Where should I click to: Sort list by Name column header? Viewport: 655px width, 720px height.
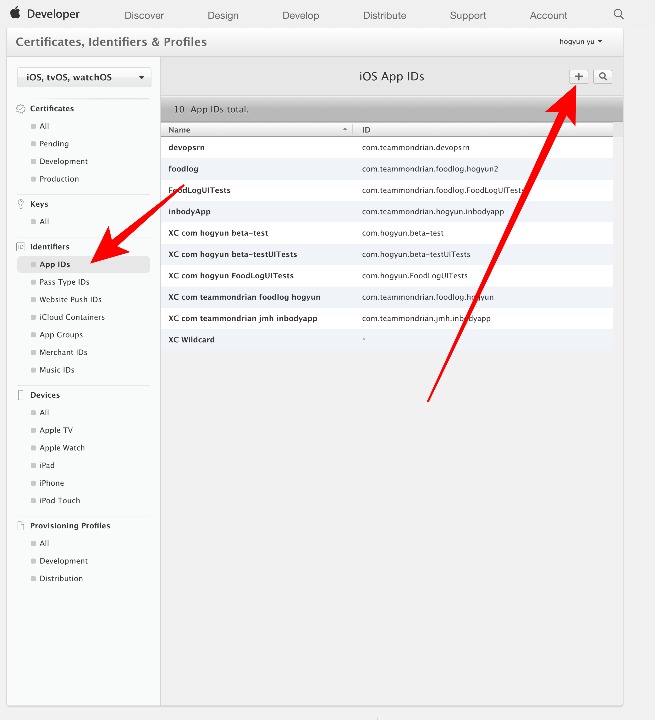[257, 130]
